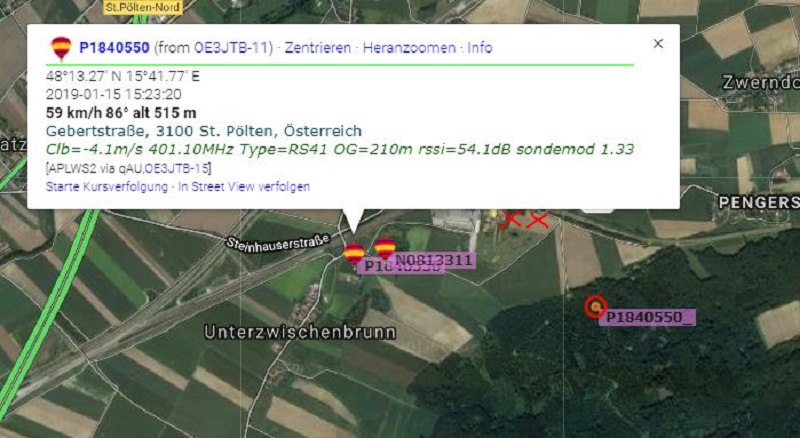This screenshot has width=800, height=438.
Task: Open the Info link in popup
Action: pos(480,48)
